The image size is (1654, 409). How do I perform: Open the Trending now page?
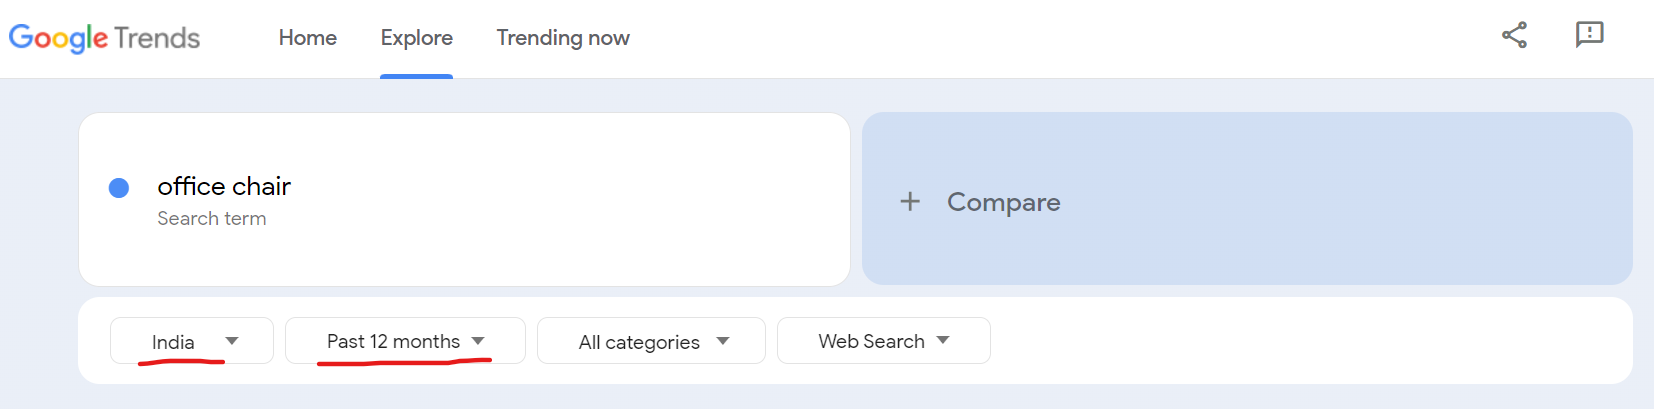563,38
